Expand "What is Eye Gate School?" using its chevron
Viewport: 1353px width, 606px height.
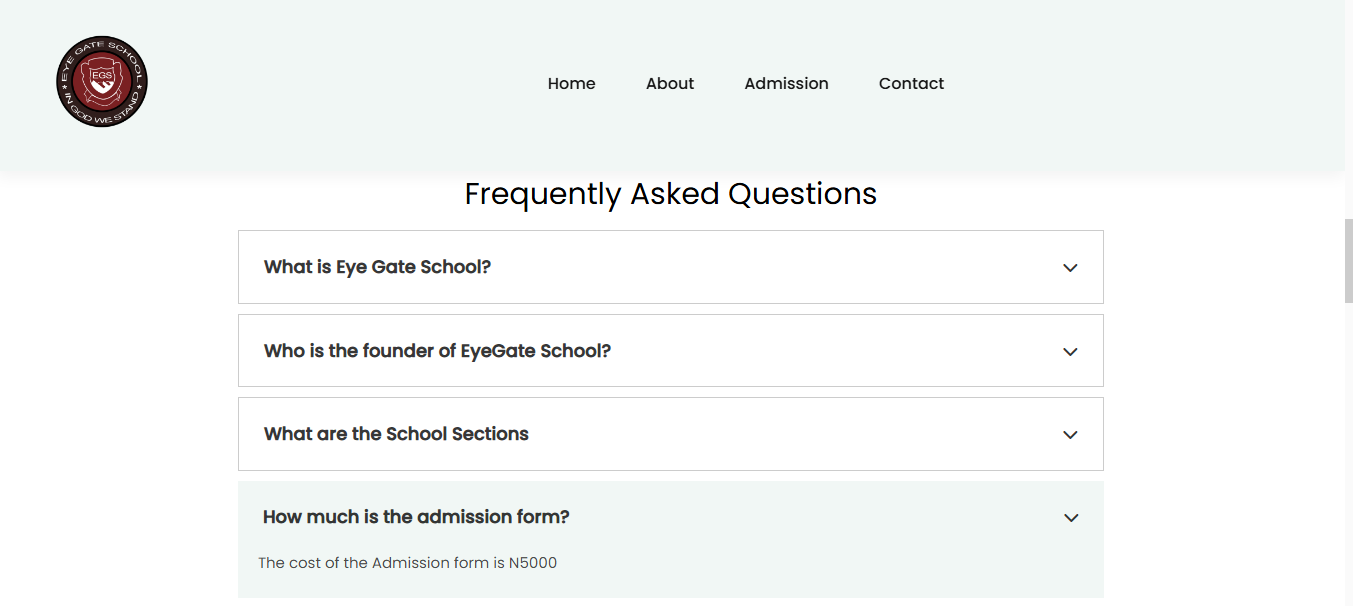pos(1070,268)
